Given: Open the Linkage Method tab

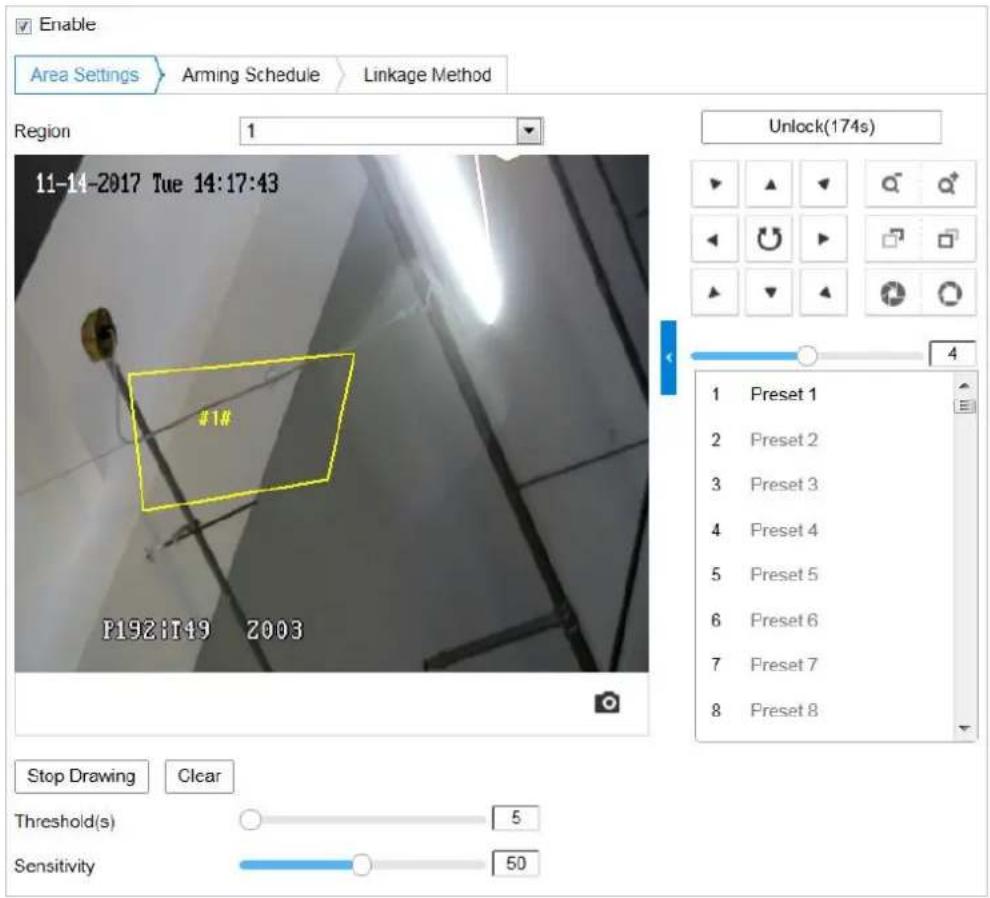Looking at the screenshot, I should (x=427, y=75).
